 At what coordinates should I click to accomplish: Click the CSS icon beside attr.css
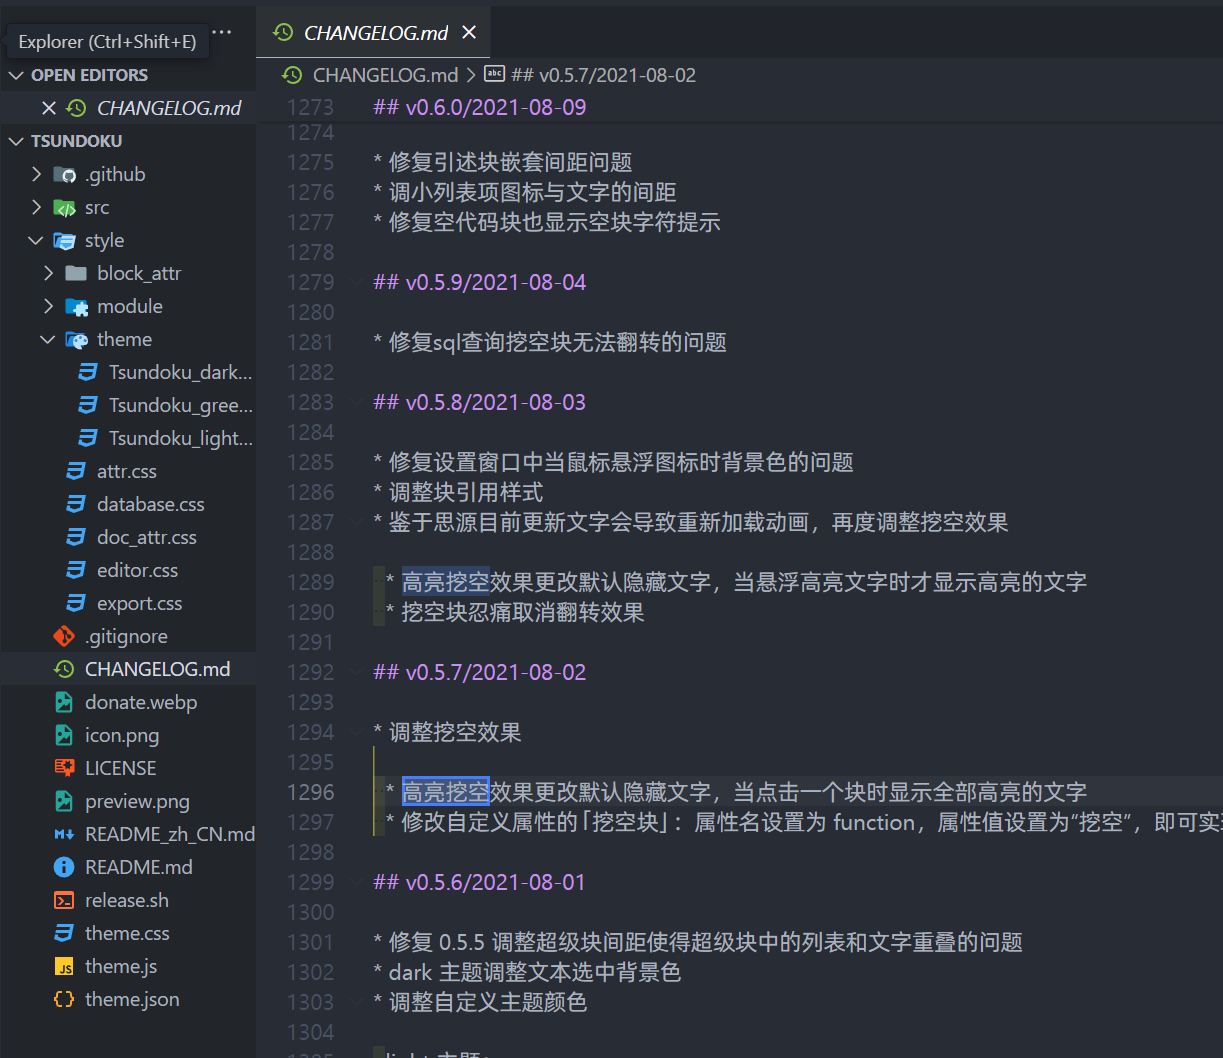(76, 471)
